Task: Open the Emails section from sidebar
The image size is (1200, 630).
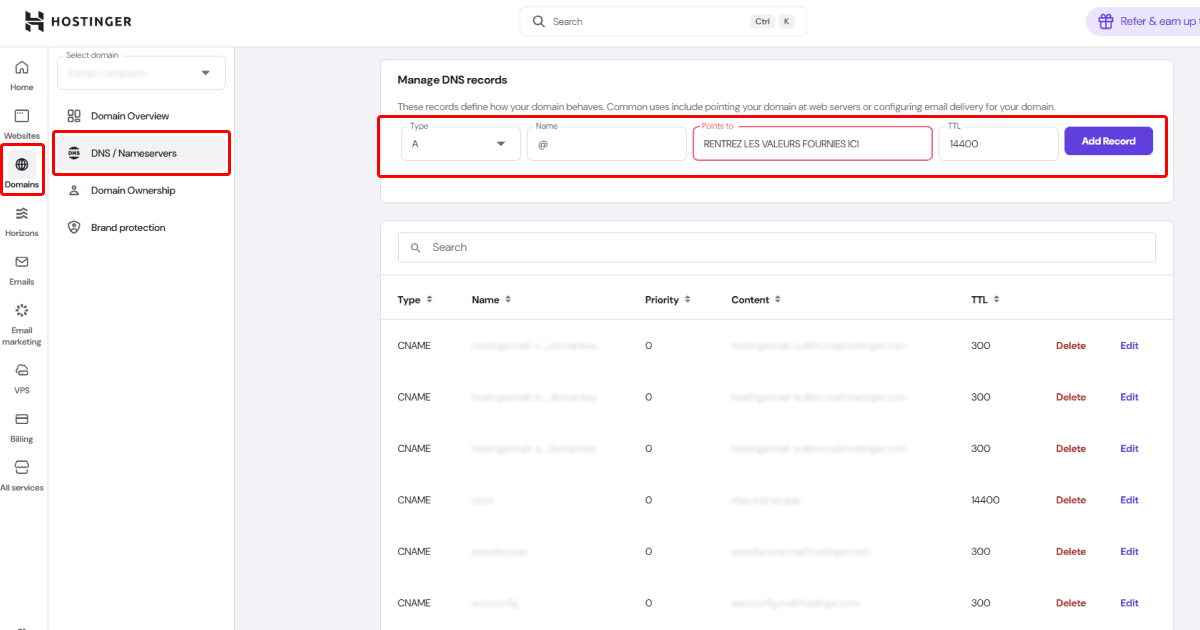Action: point(21,265)
